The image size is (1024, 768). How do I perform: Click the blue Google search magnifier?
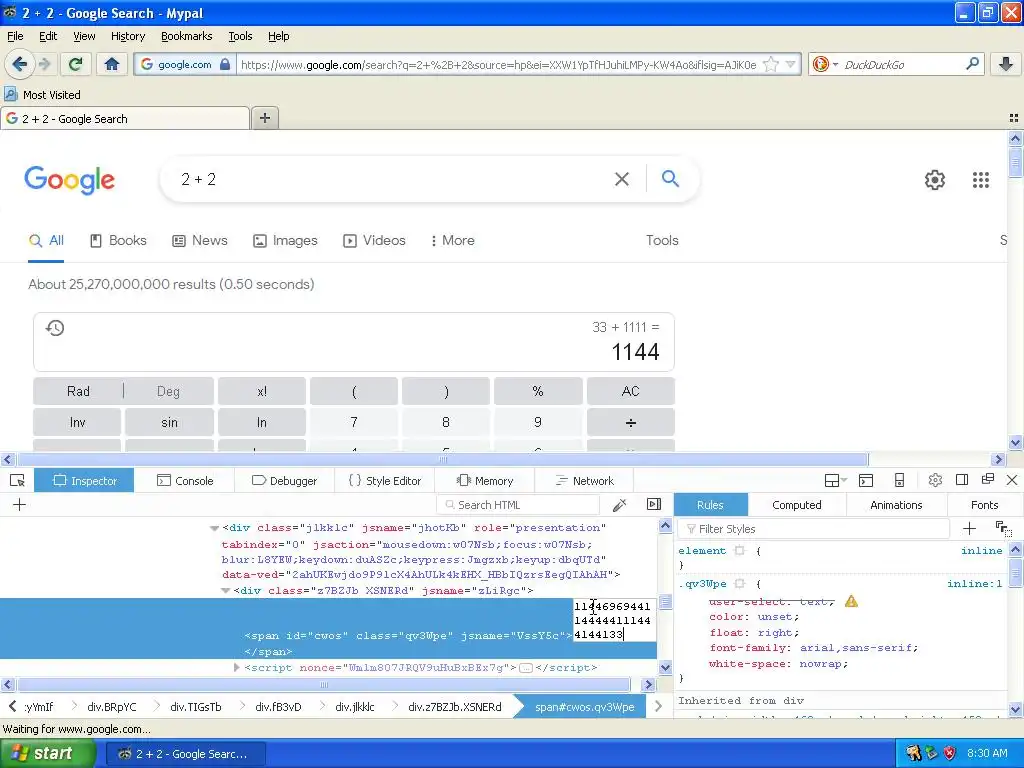click(670, 178)
